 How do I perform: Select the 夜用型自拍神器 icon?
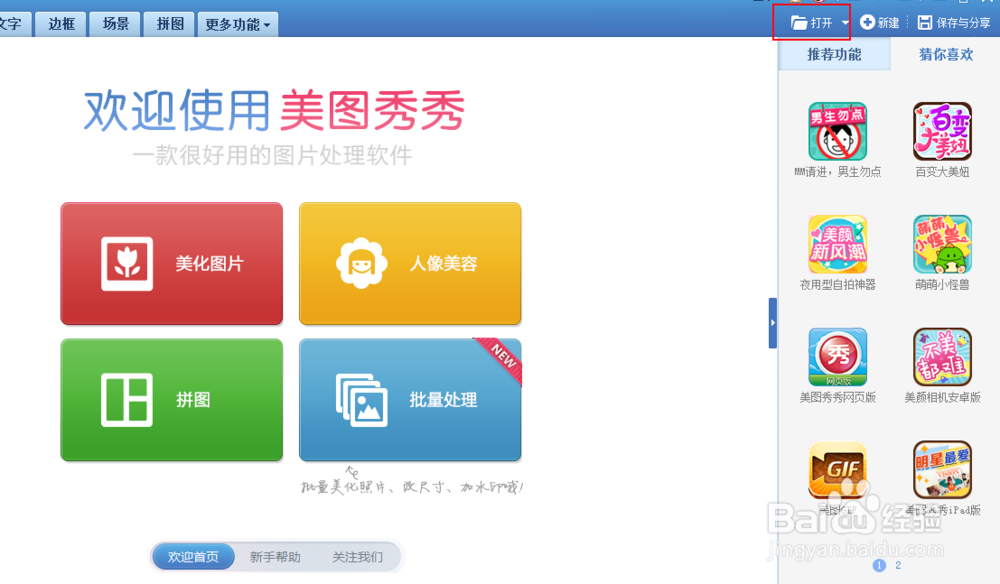pos(837,245)
